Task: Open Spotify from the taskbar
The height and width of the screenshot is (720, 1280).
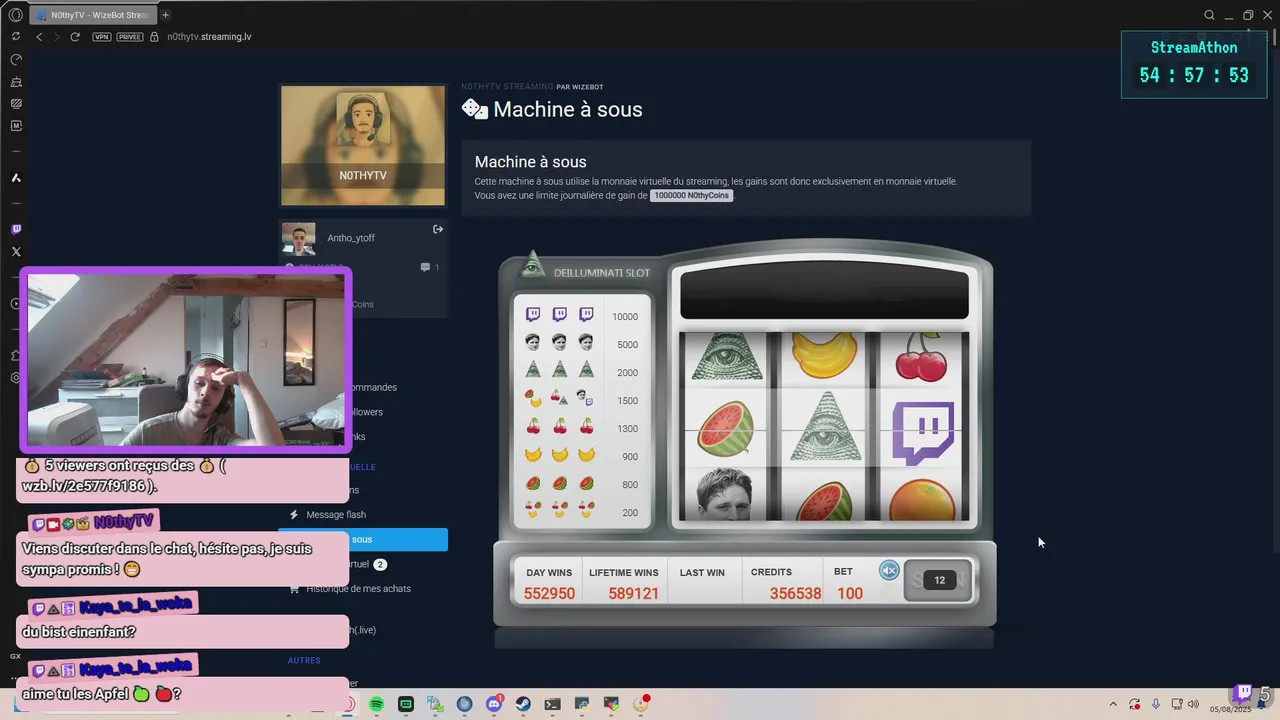Action: click(x=376, y=704)
